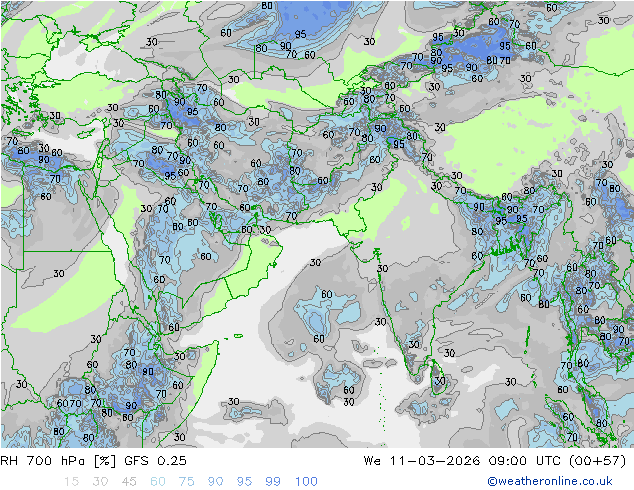
Task: Click the weatheronline.co.uk copyright link
Action: [x=550, y=481]
